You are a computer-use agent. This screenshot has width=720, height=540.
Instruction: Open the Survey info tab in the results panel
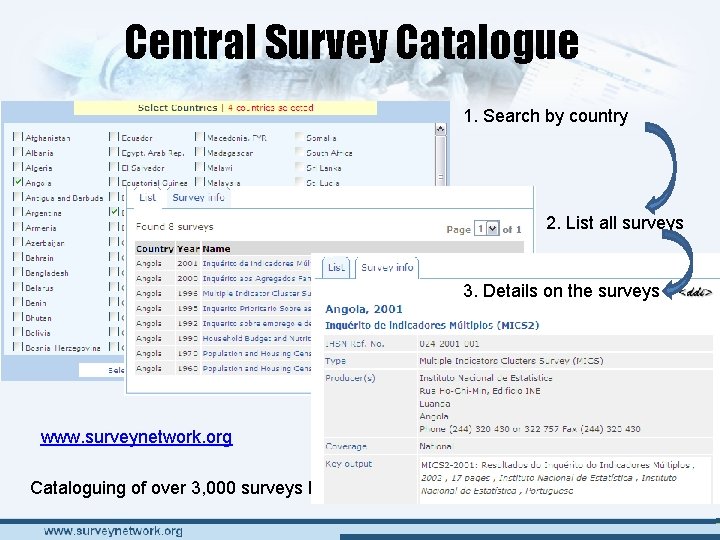click(x=198, y=197)
